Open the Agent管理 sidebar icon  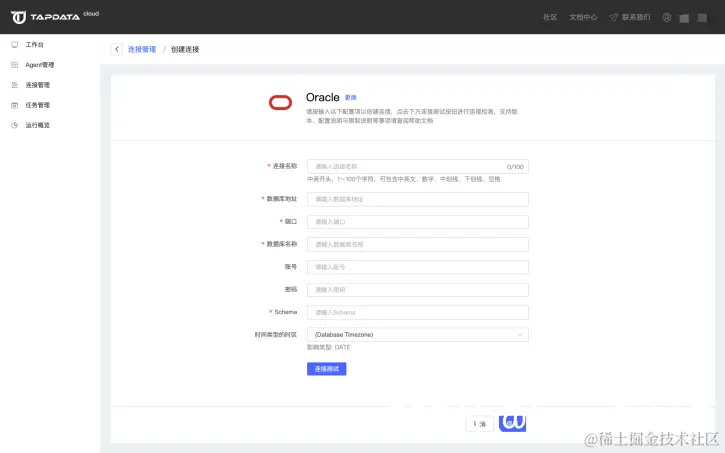[14, 65]
